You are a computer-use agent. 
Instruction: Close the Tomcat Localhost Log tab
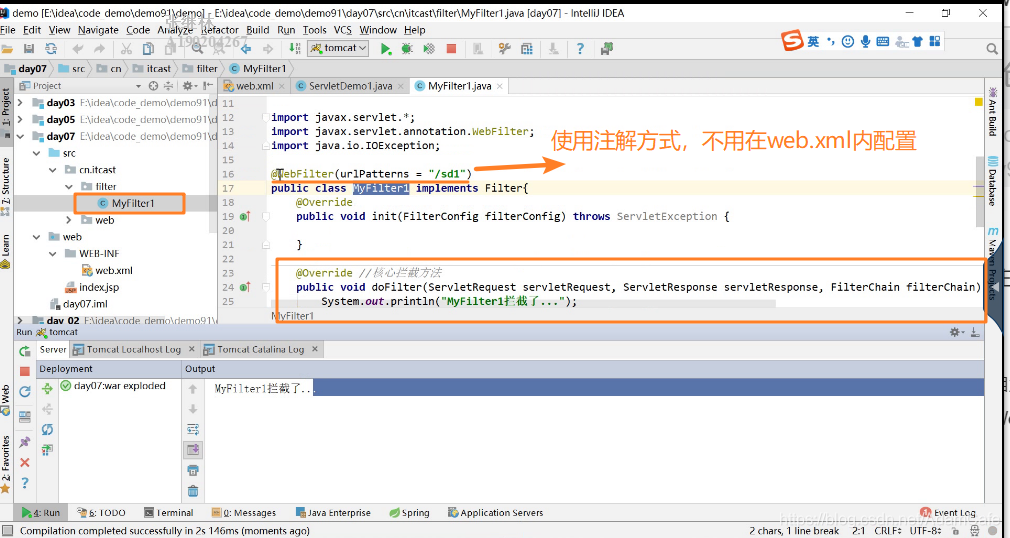(191, 349)
